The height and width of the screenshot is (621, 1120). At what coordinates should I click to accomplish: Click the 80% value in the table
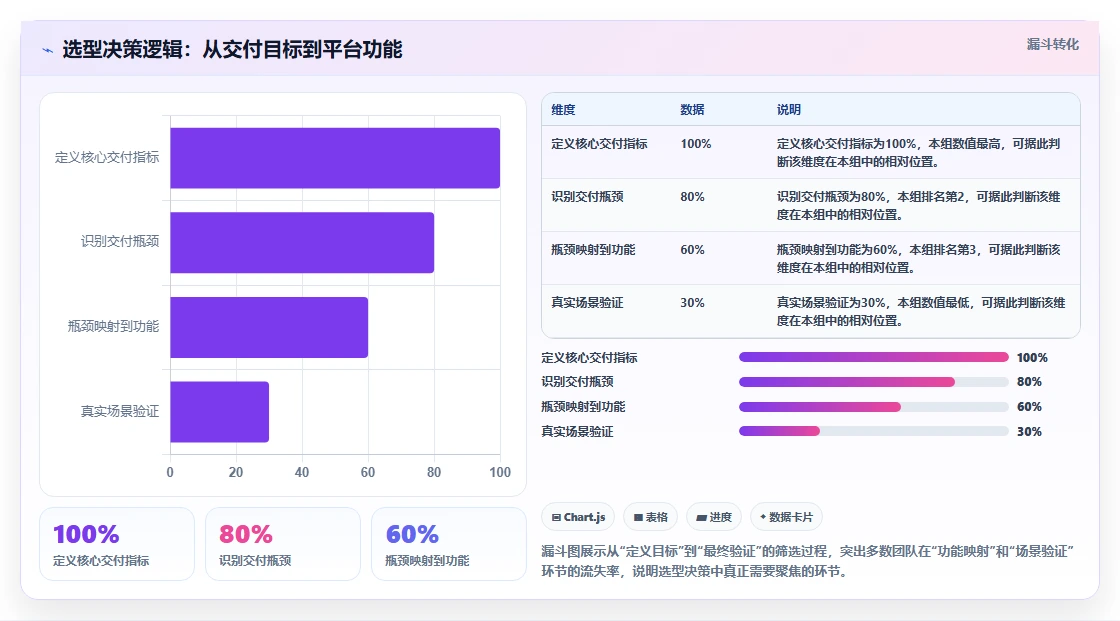692,197
